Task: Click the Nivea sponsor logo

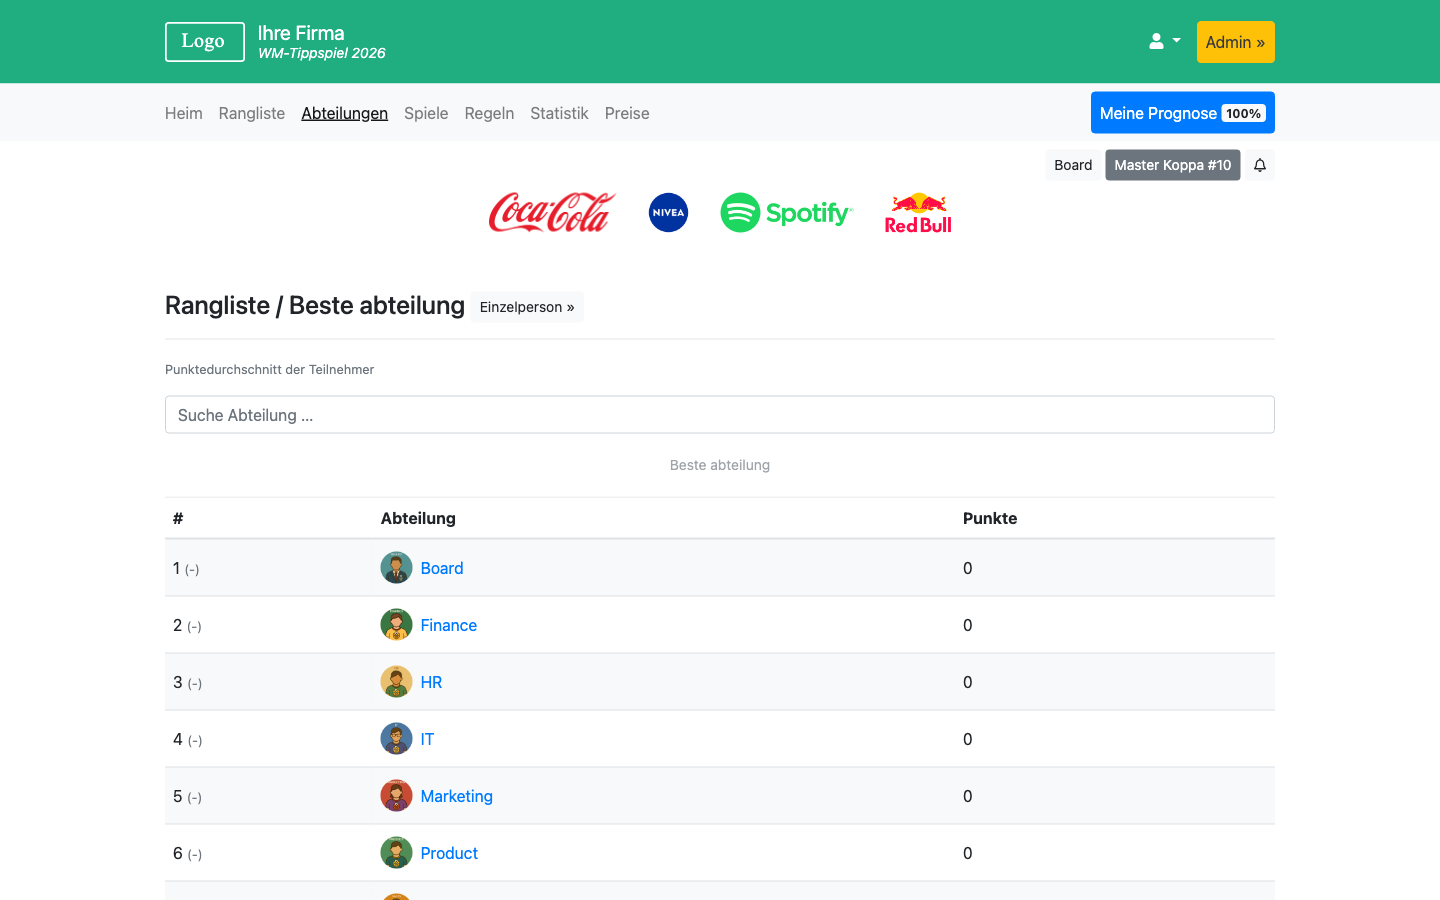Action: pos(668,213)
